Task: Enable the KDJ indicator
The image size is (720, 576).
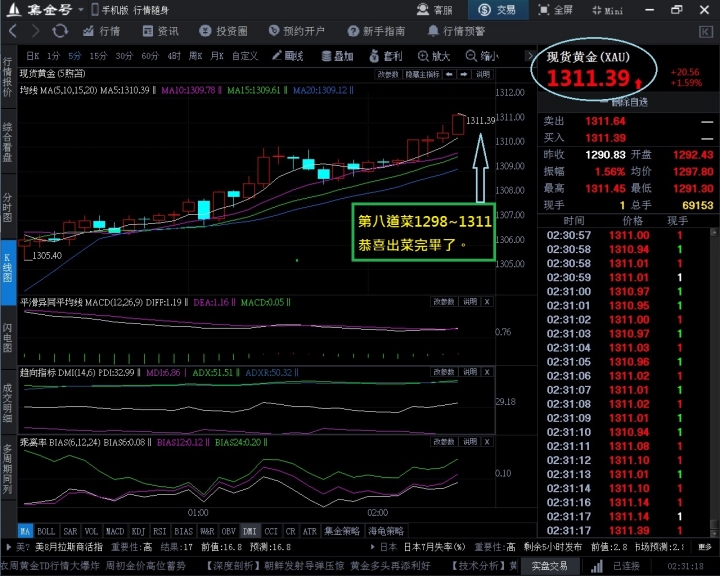Action: click(138, 531)
